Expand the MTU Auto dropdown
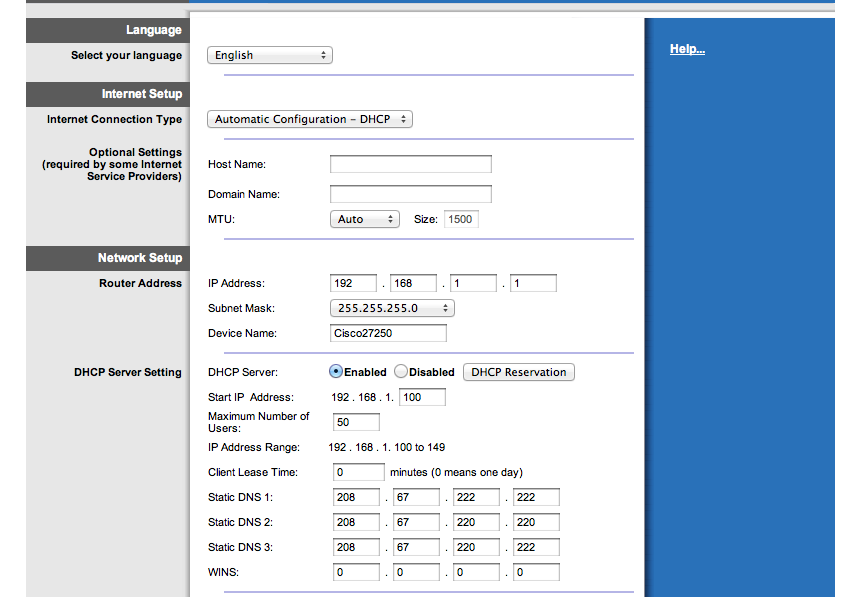The image size is (856, 597). (365, 219)
